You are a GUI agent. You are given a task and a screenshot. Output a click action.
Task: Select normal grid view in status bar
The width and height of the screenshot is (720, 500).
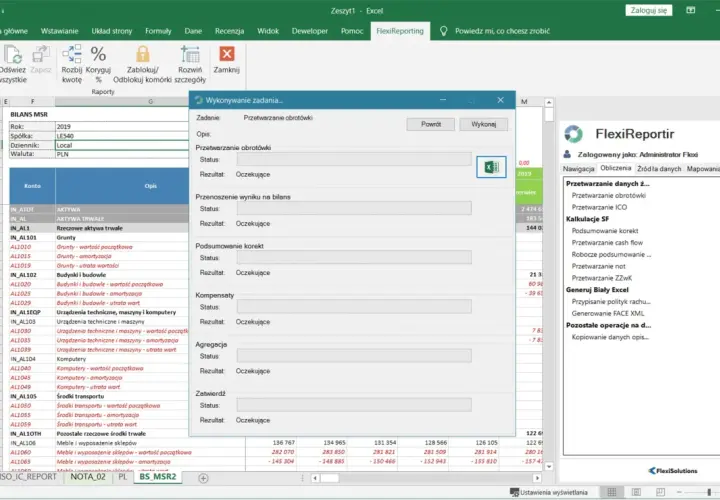(612, 492)
